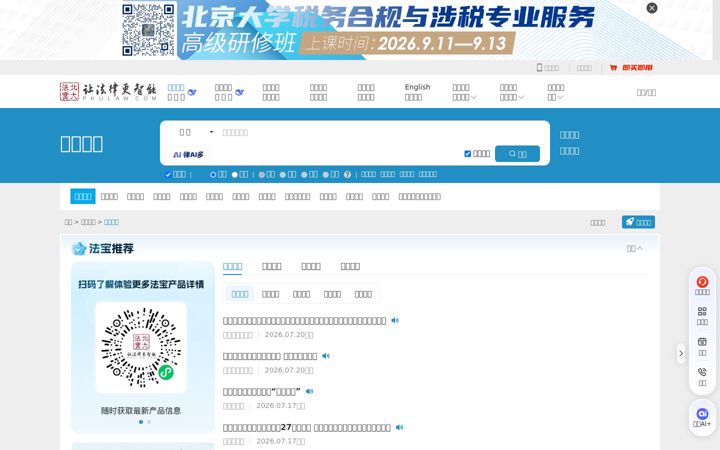Viewport: 720px width, 450px height.
Task: Select the highlighted blue sub-tab pill
Action: click(x=240, y=294)
